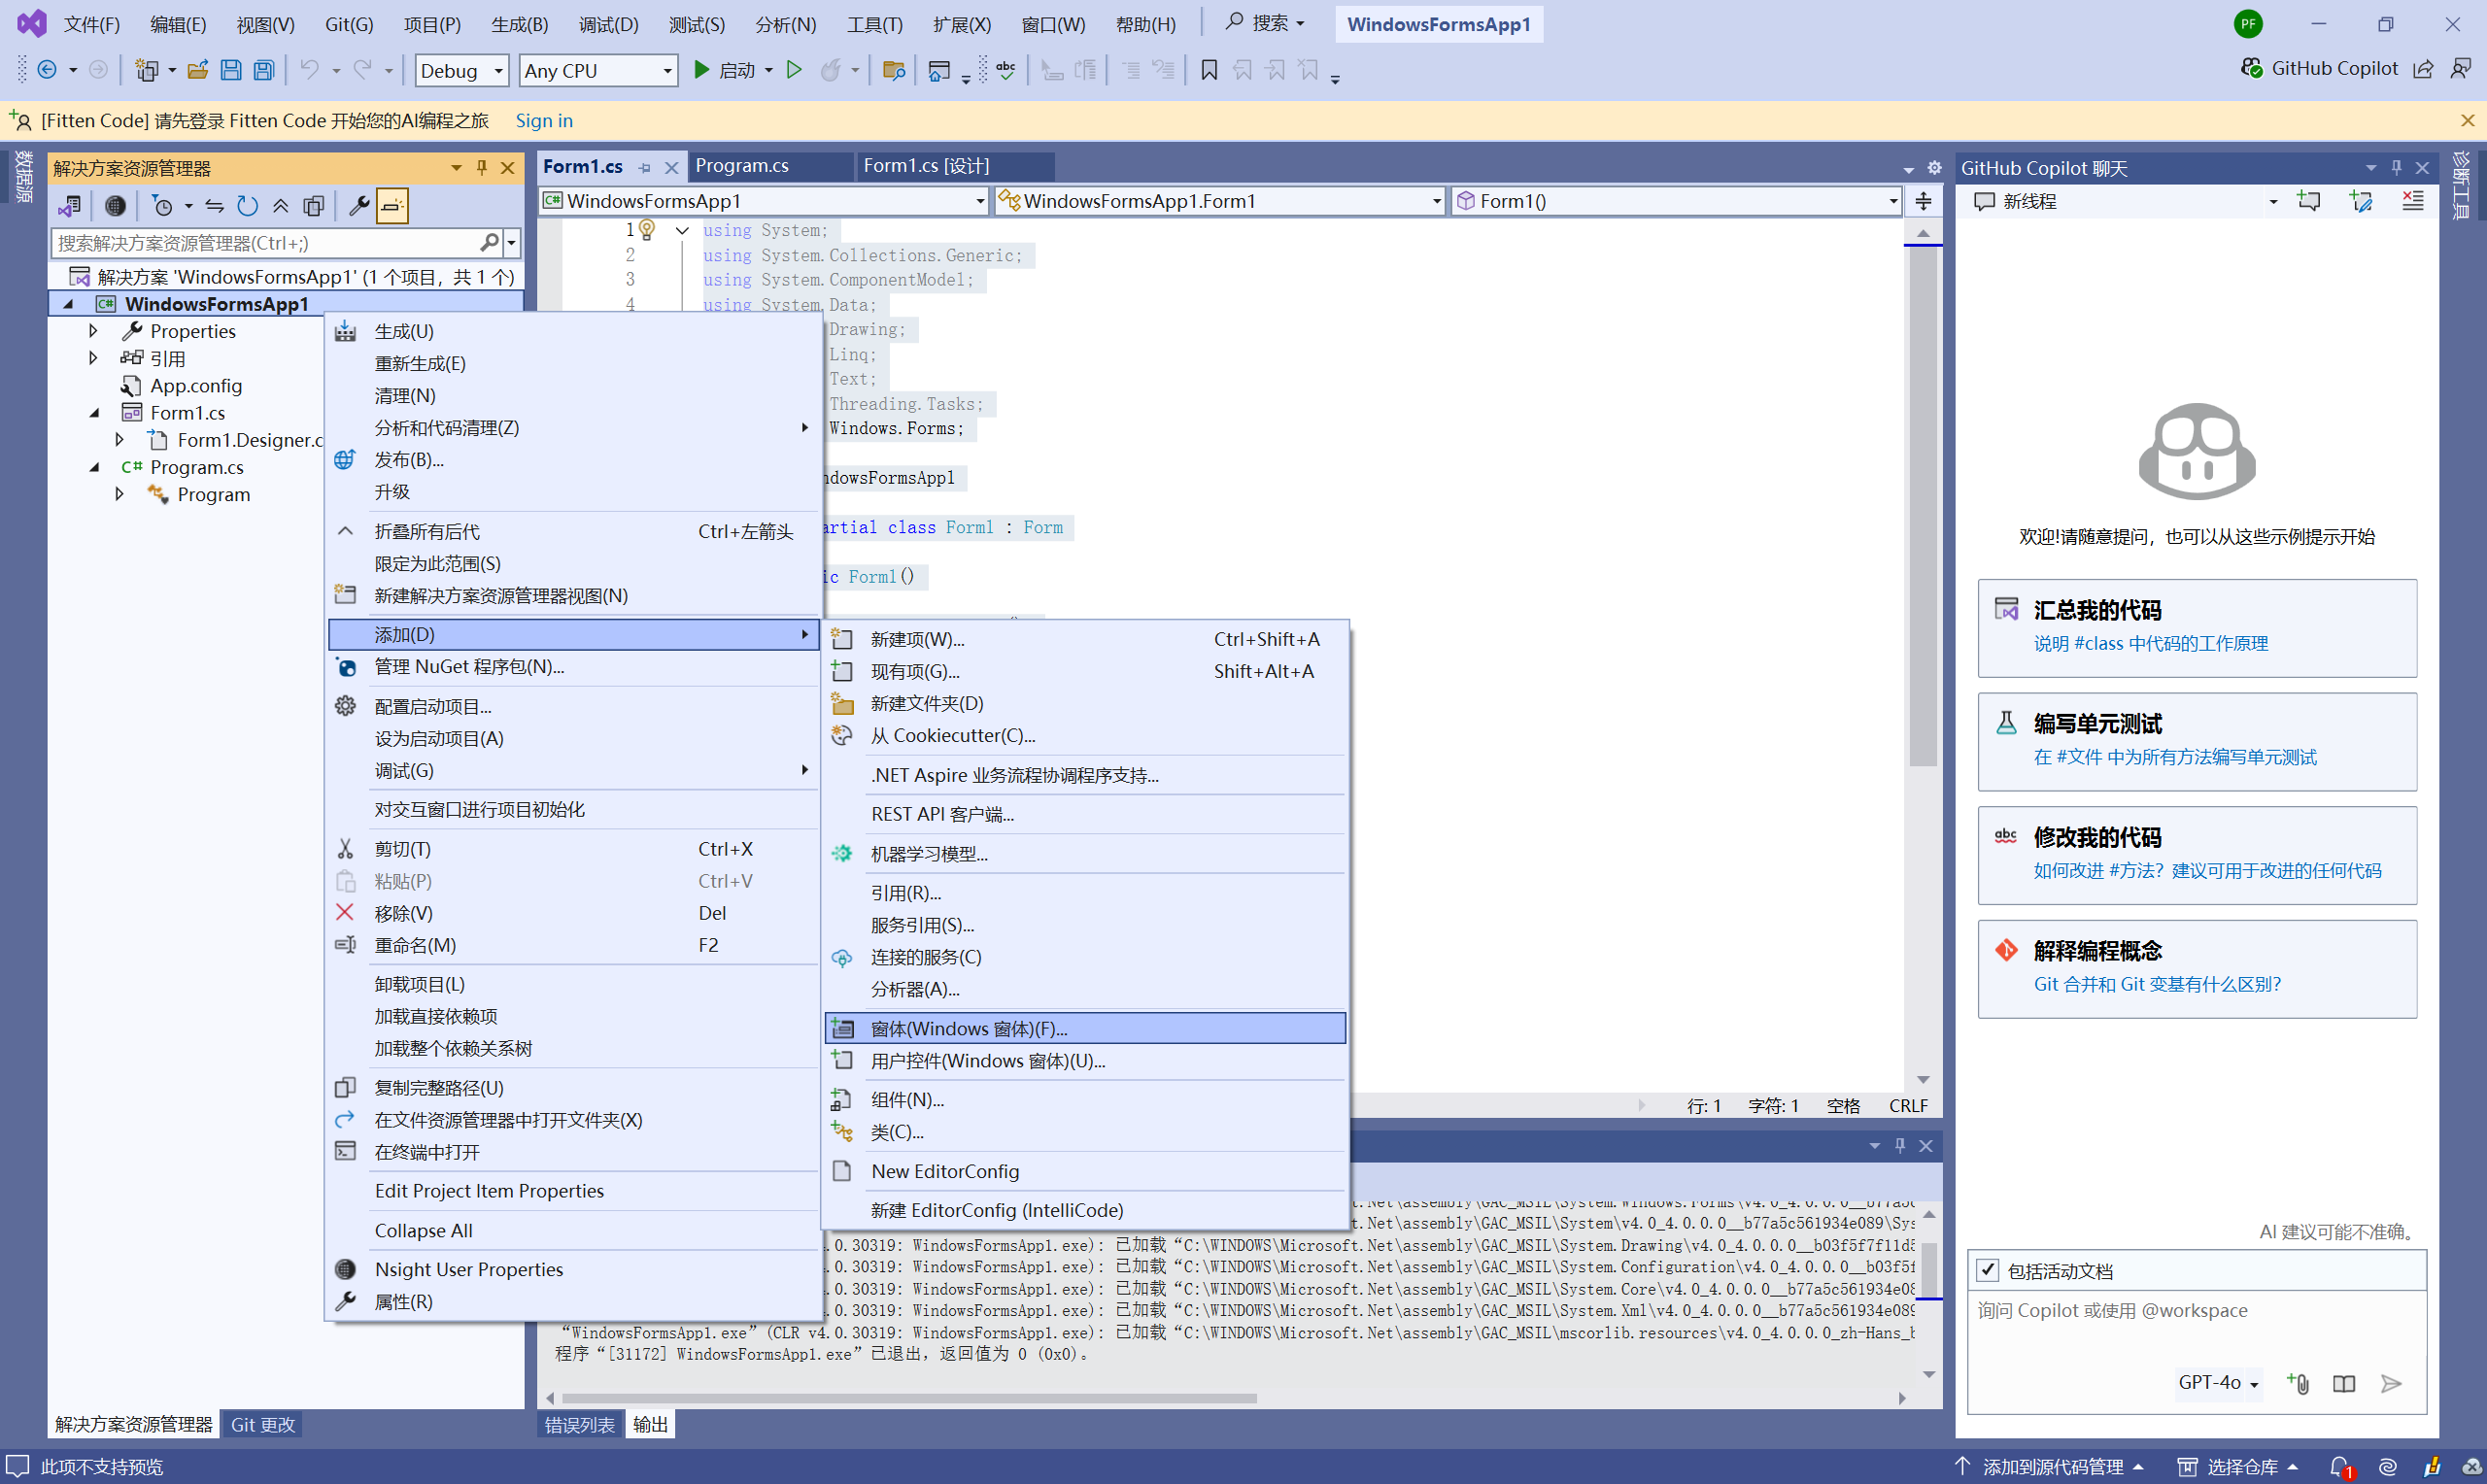Select 类(C)... in the add submenu
Screen dimensions: 2487x1484
tap(1085, 1132)
